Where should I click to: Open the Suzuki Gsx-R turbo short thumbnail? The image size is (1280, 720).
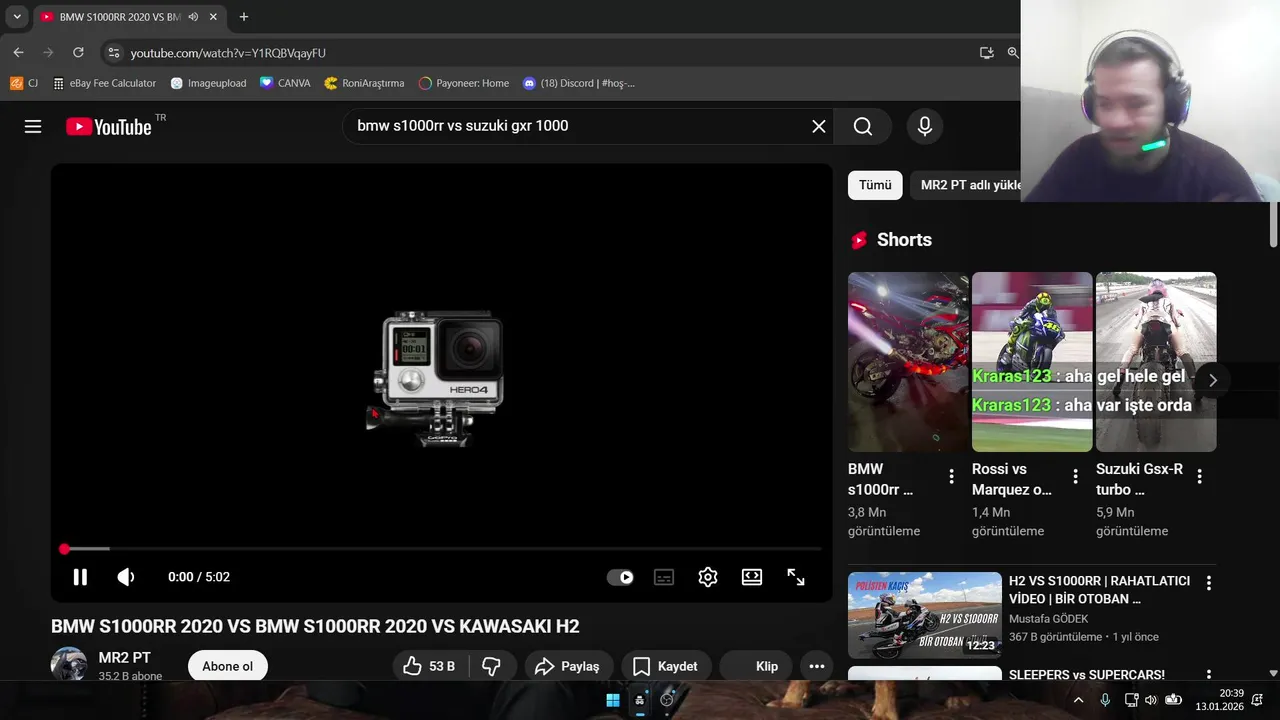click(1156, 362)
